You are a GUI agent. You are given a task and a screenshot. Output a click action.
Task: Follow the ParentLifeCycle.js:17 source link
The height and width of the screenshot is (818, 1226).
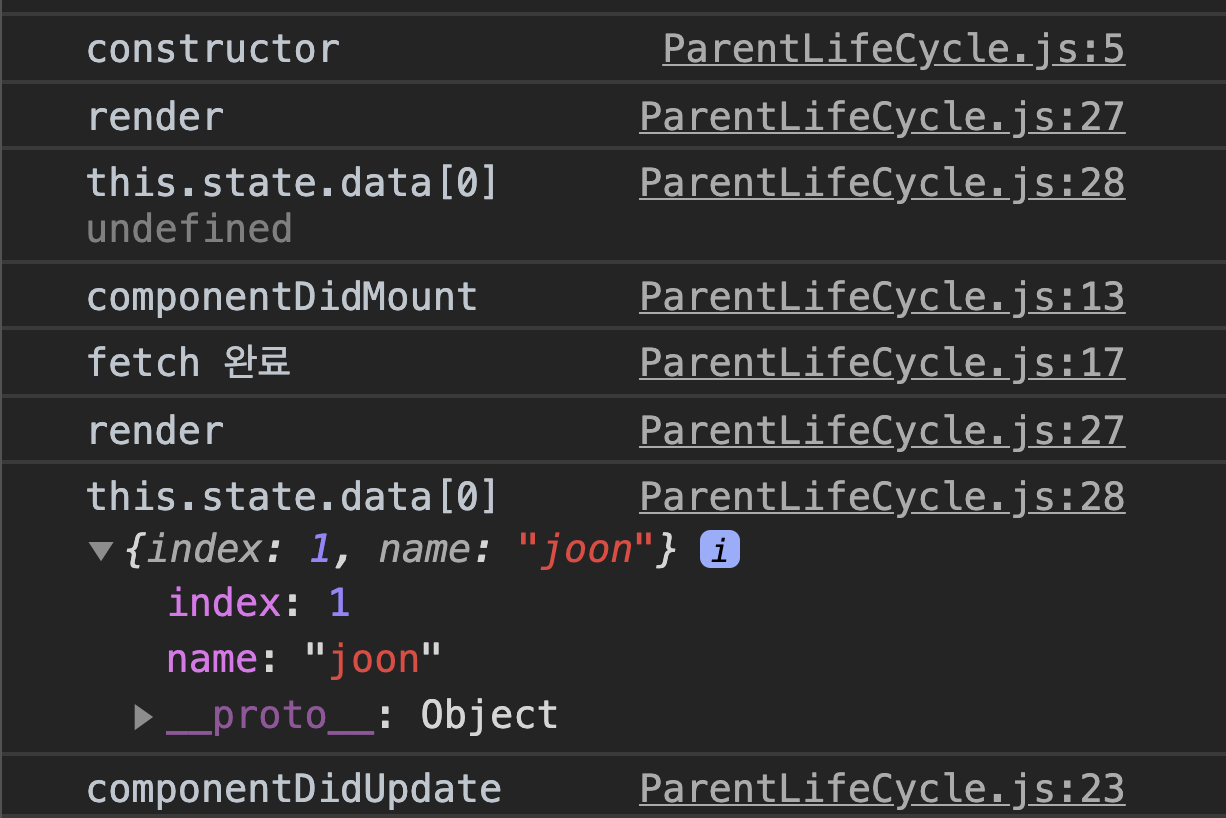[882, 363]
